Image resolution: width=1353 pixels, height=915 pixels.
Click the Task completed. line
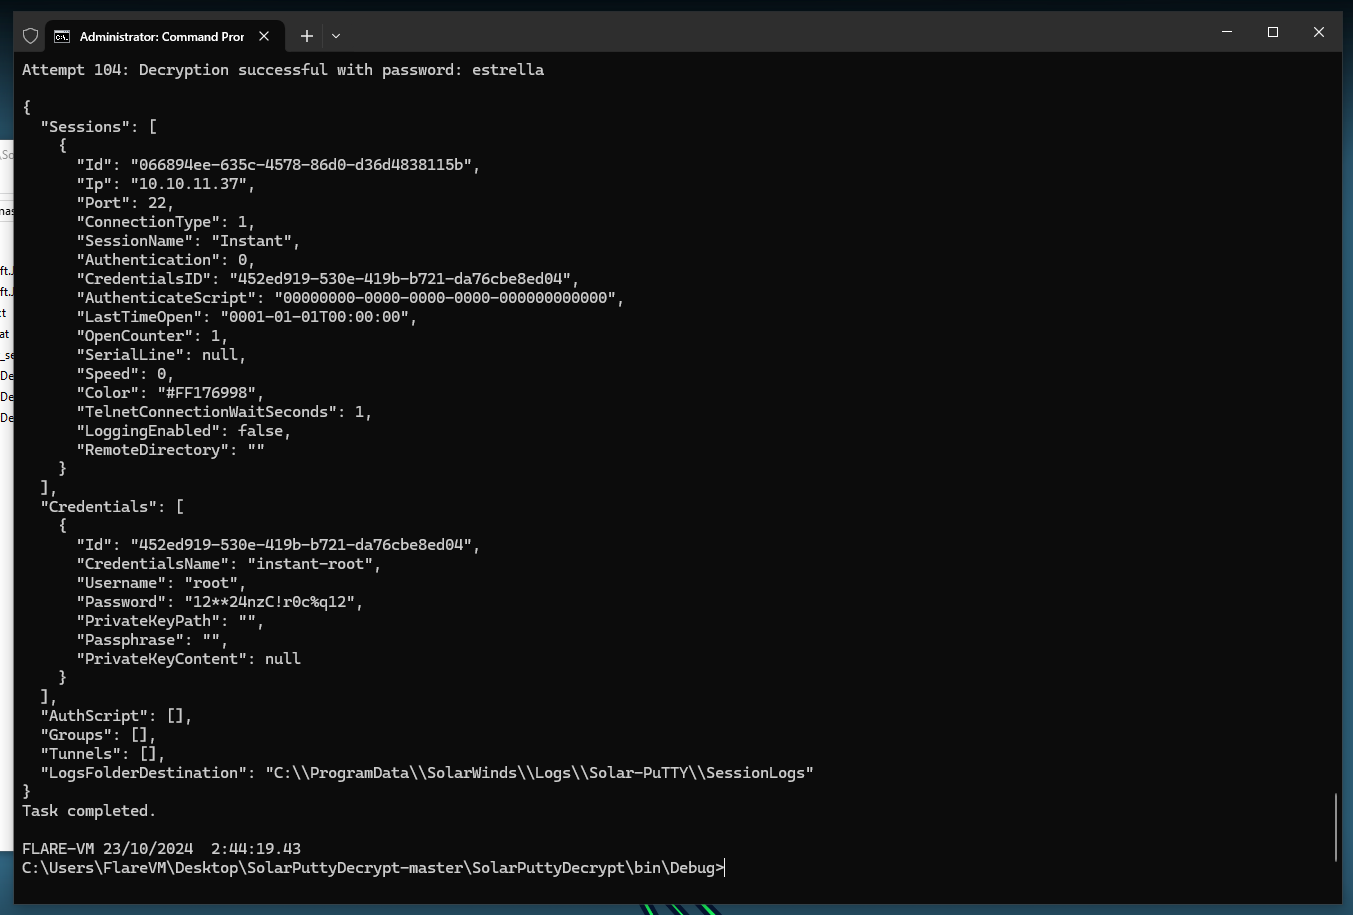click(x=89, y=811)
